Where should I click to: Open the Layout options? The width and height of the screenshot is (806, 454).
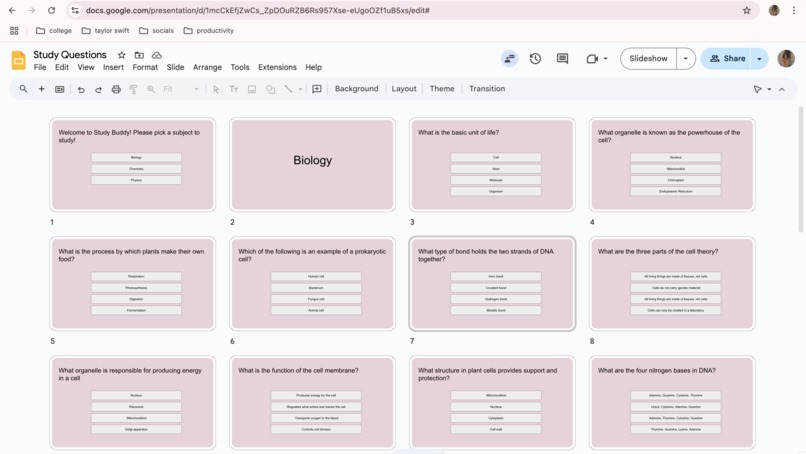pyautogui.click(x=404, y=88)
